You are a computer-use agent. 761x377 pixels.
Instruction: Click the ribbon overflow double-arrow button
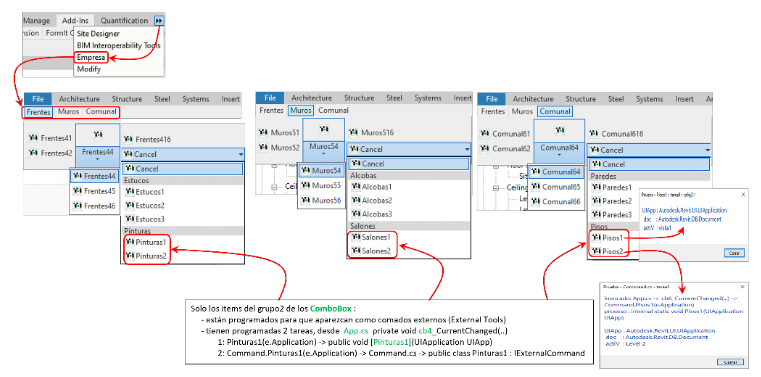coord(159,20)
